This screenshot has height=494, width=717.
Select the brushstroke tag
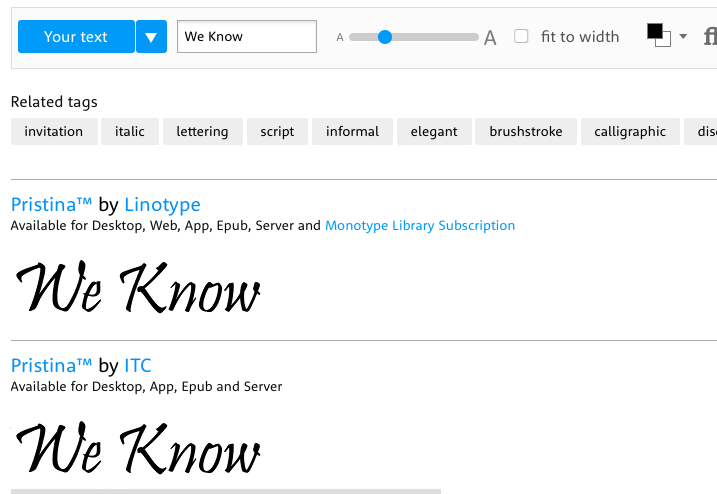[x=526, y=132]
